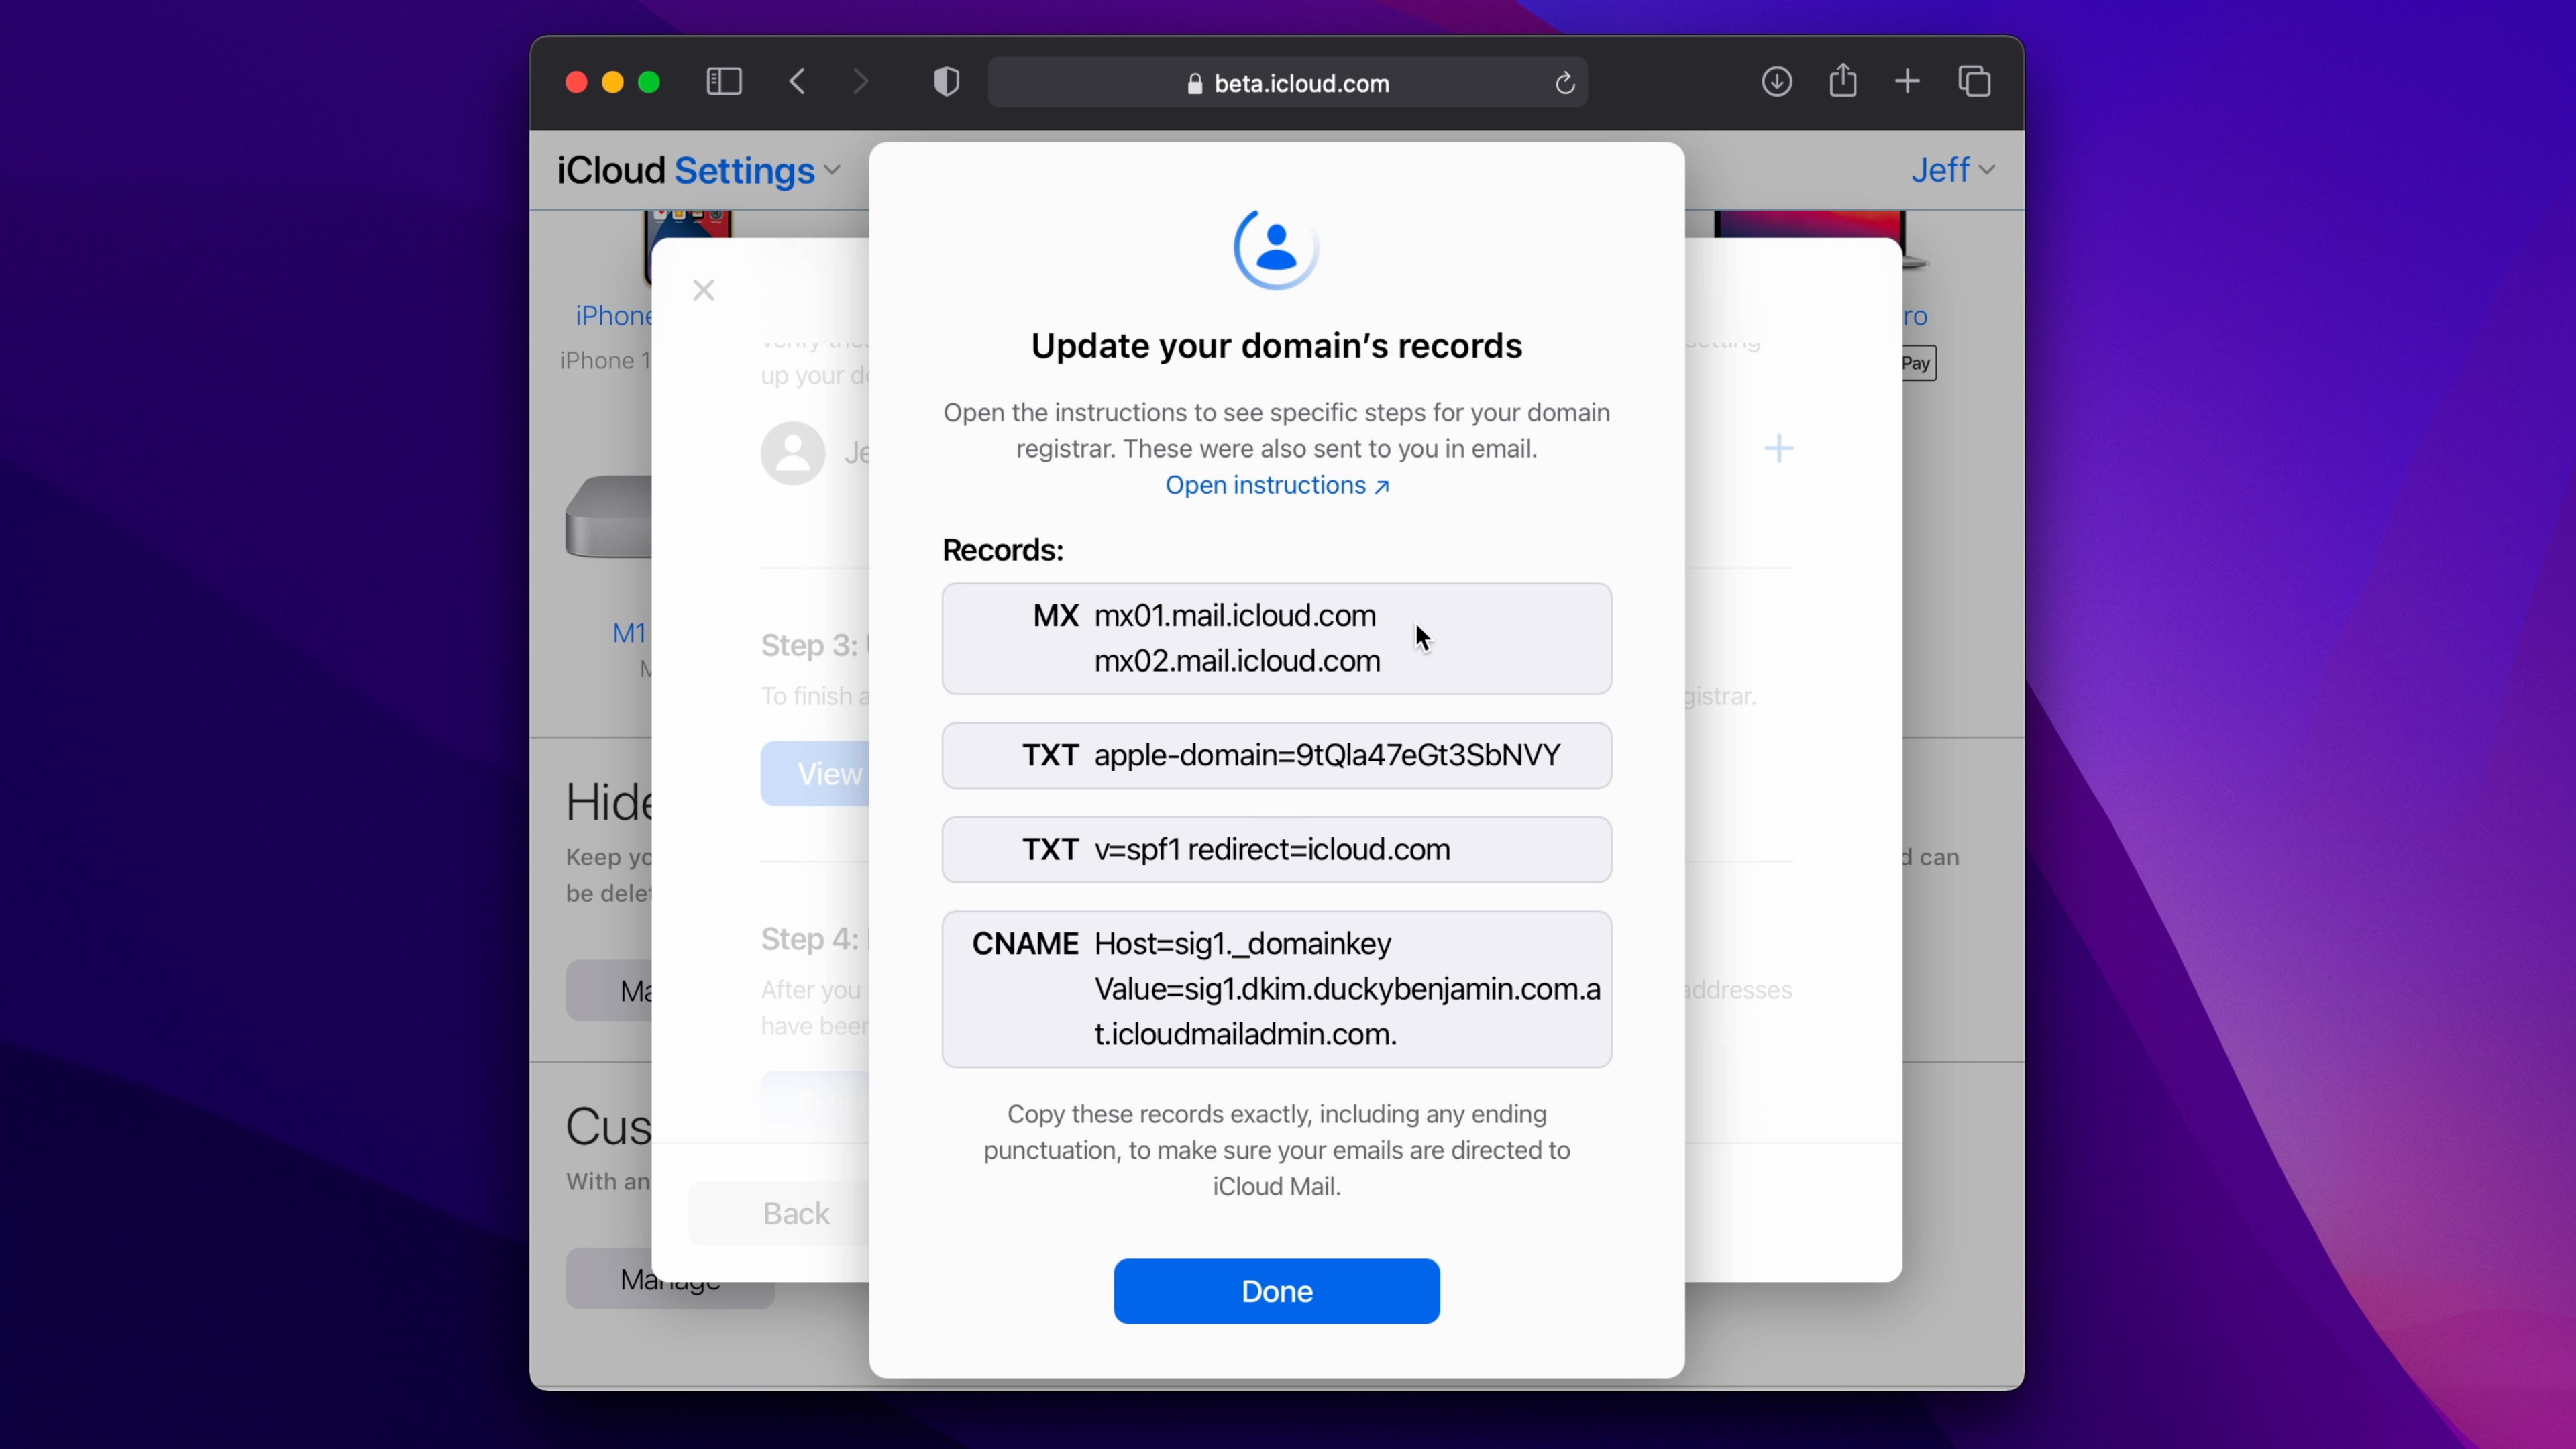Click the TXT apple-domain record field
Screen dimensions: 2576x1449
coord(1276,755)
